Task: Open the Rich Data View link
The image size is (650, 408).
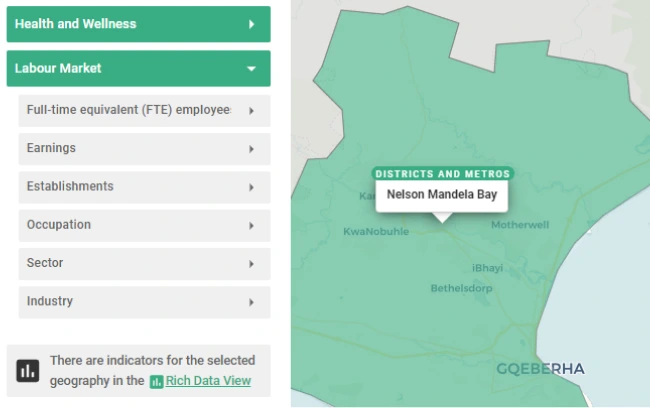Action: pyautogui.click(x=208, y=381)
